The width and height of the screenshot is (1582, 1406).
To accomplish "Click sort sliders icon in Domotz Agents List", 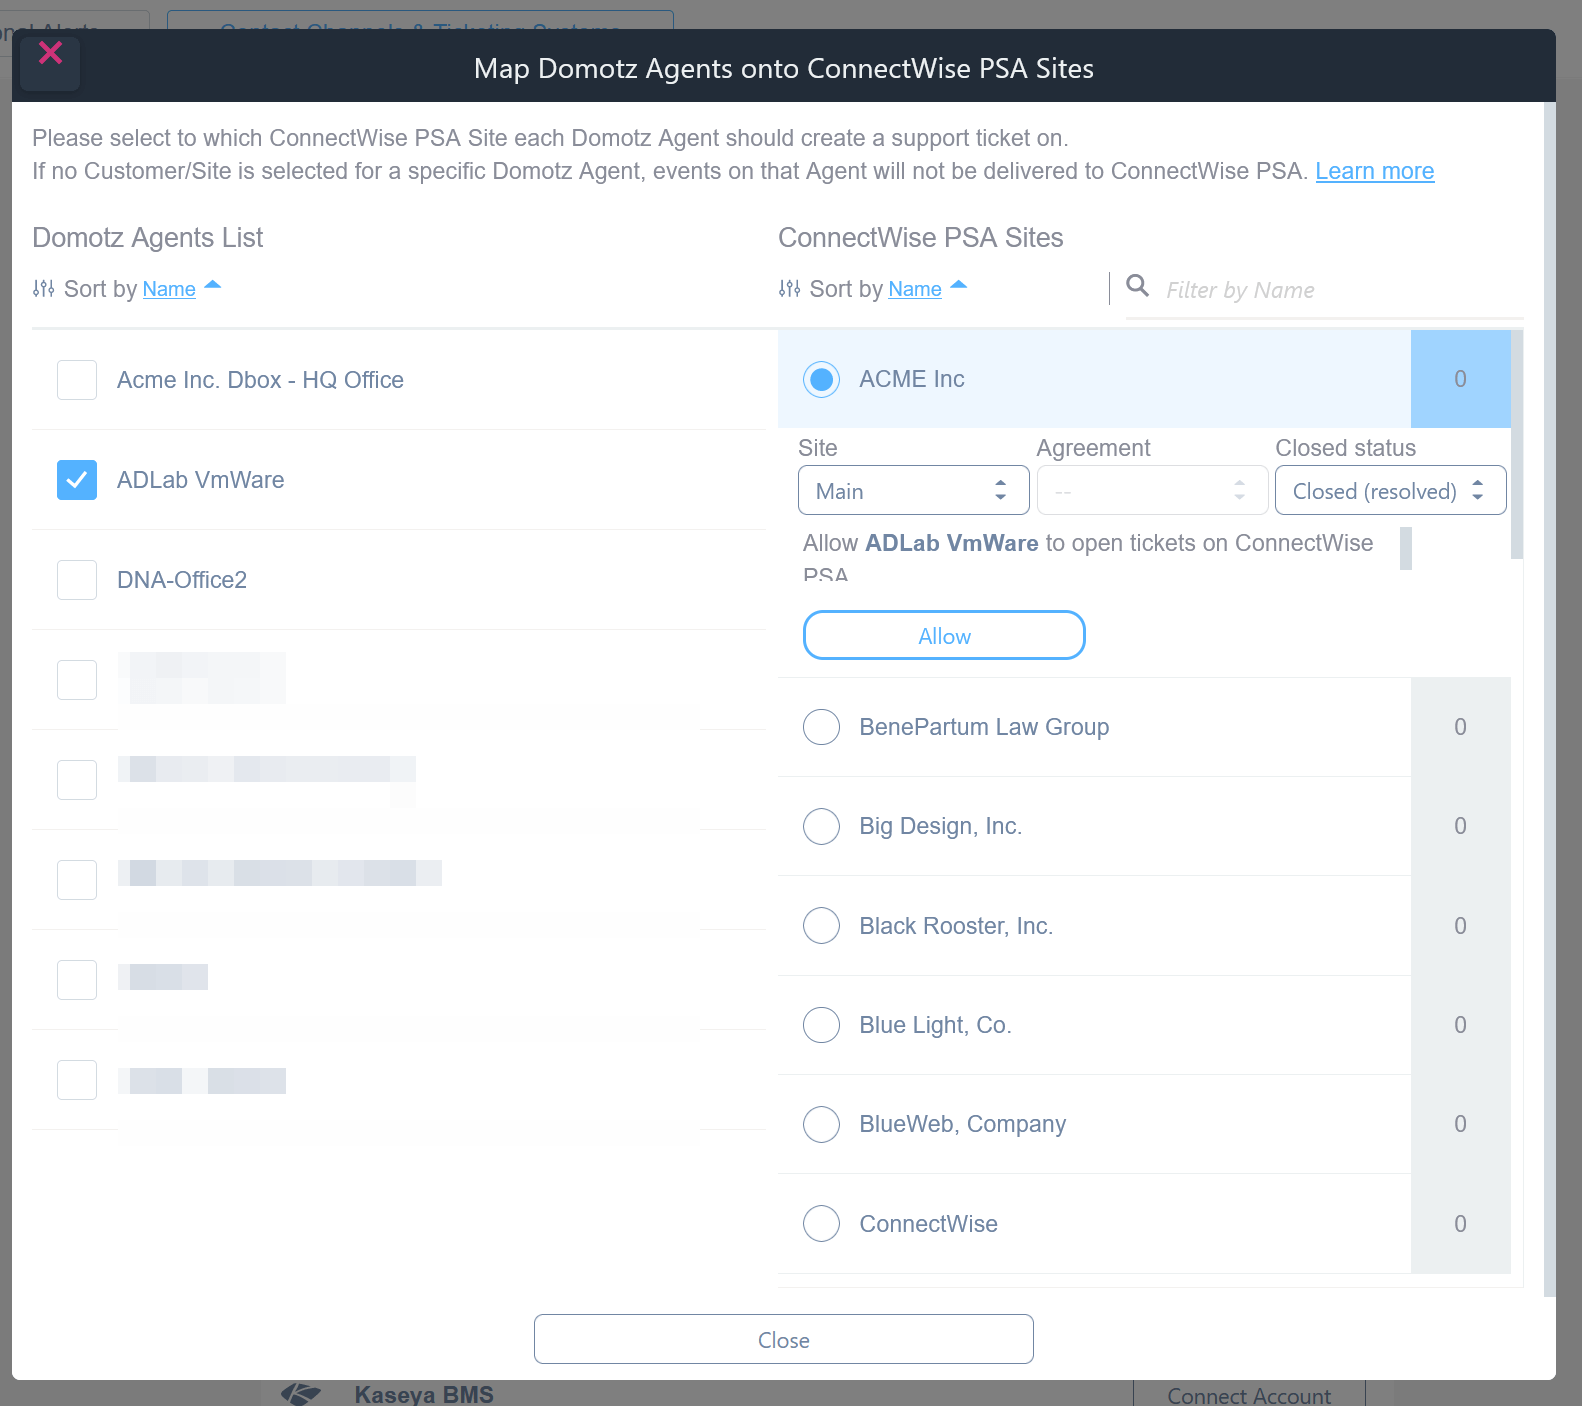I will [43, 289].
